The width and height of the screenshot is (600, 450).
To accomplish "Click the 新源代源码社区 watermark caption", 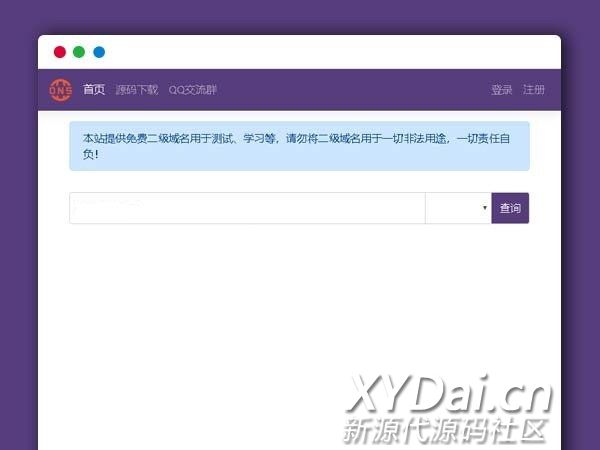I will (x=446, y=431).
